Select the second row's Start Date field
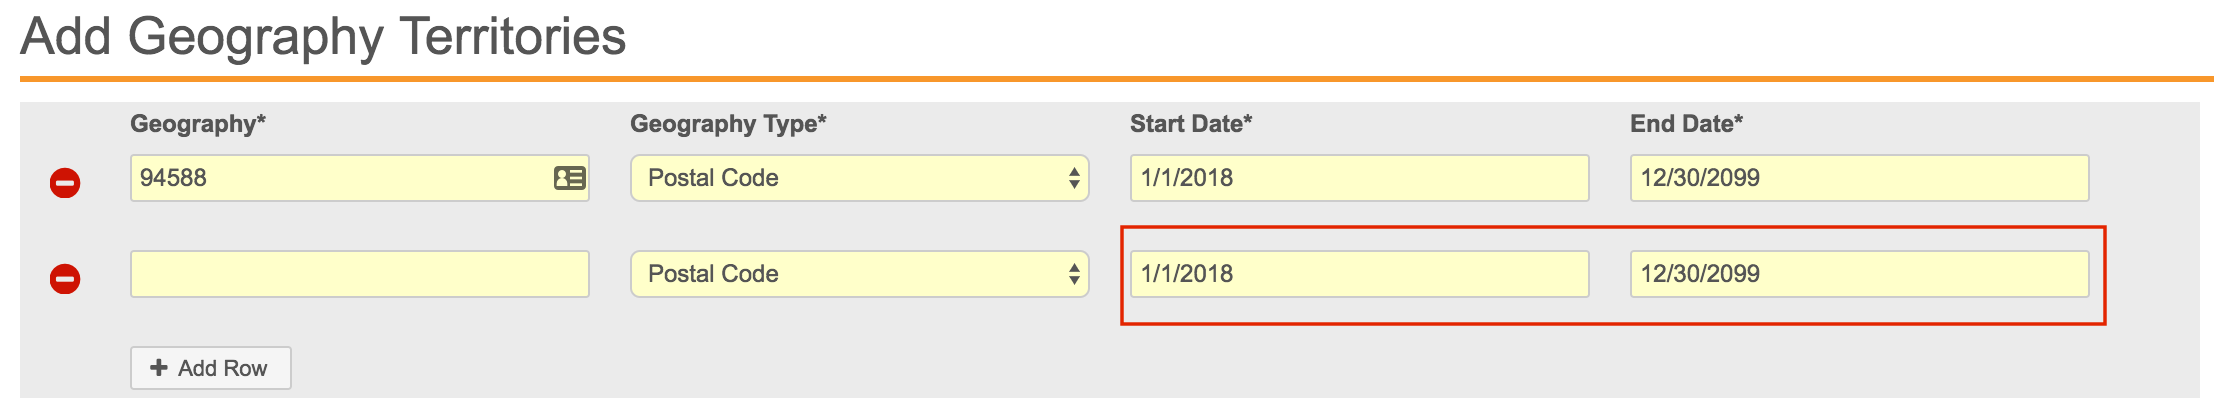 pos(1358,274)
